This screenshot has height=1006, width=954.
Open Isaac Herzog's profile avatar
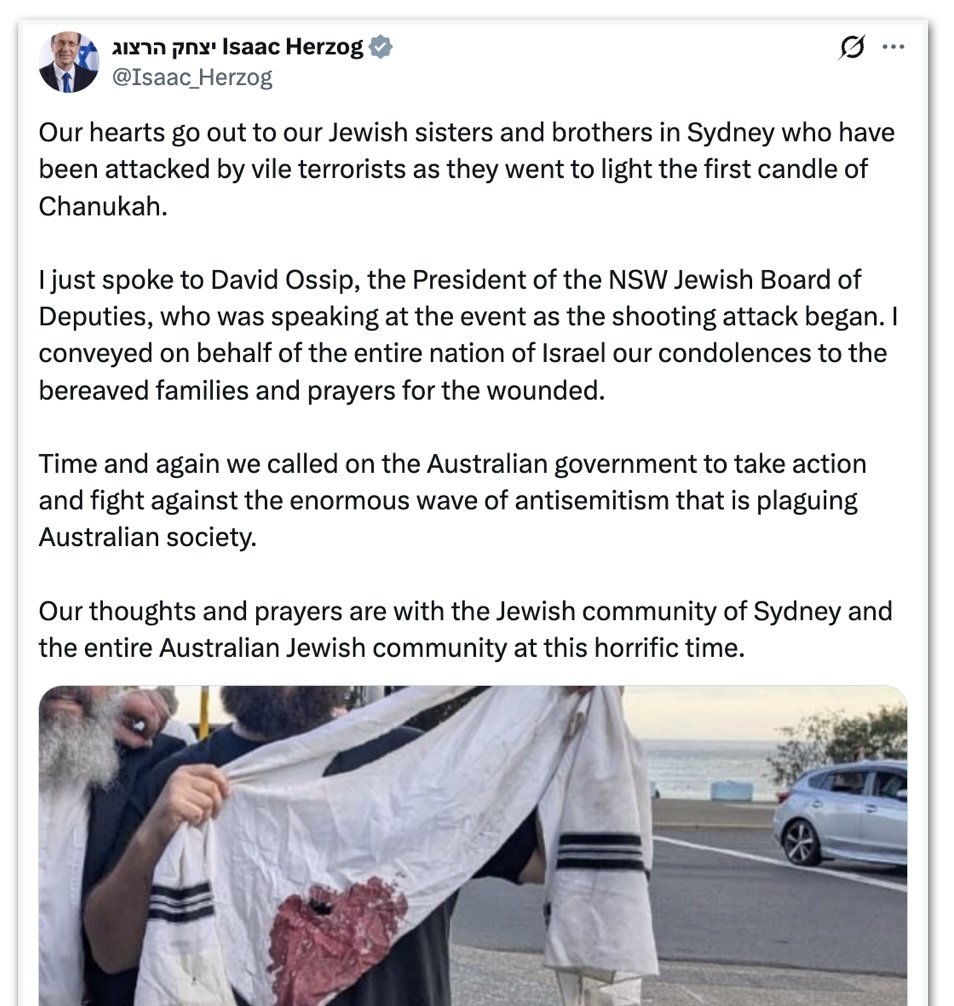(69, 62)
